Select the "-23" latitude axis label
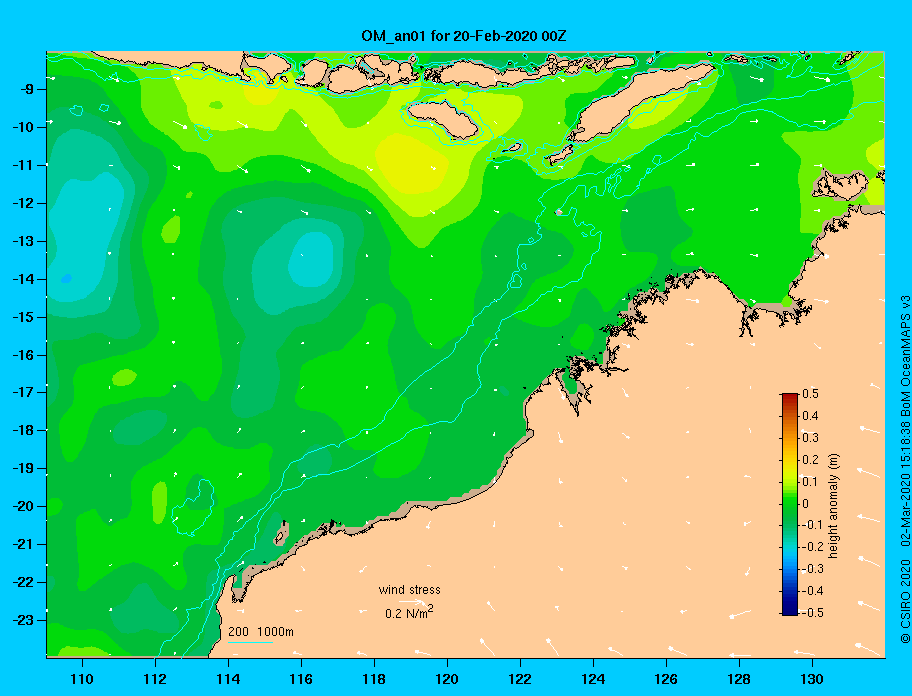Screen dimensions: 912x696 pos(22,620)
